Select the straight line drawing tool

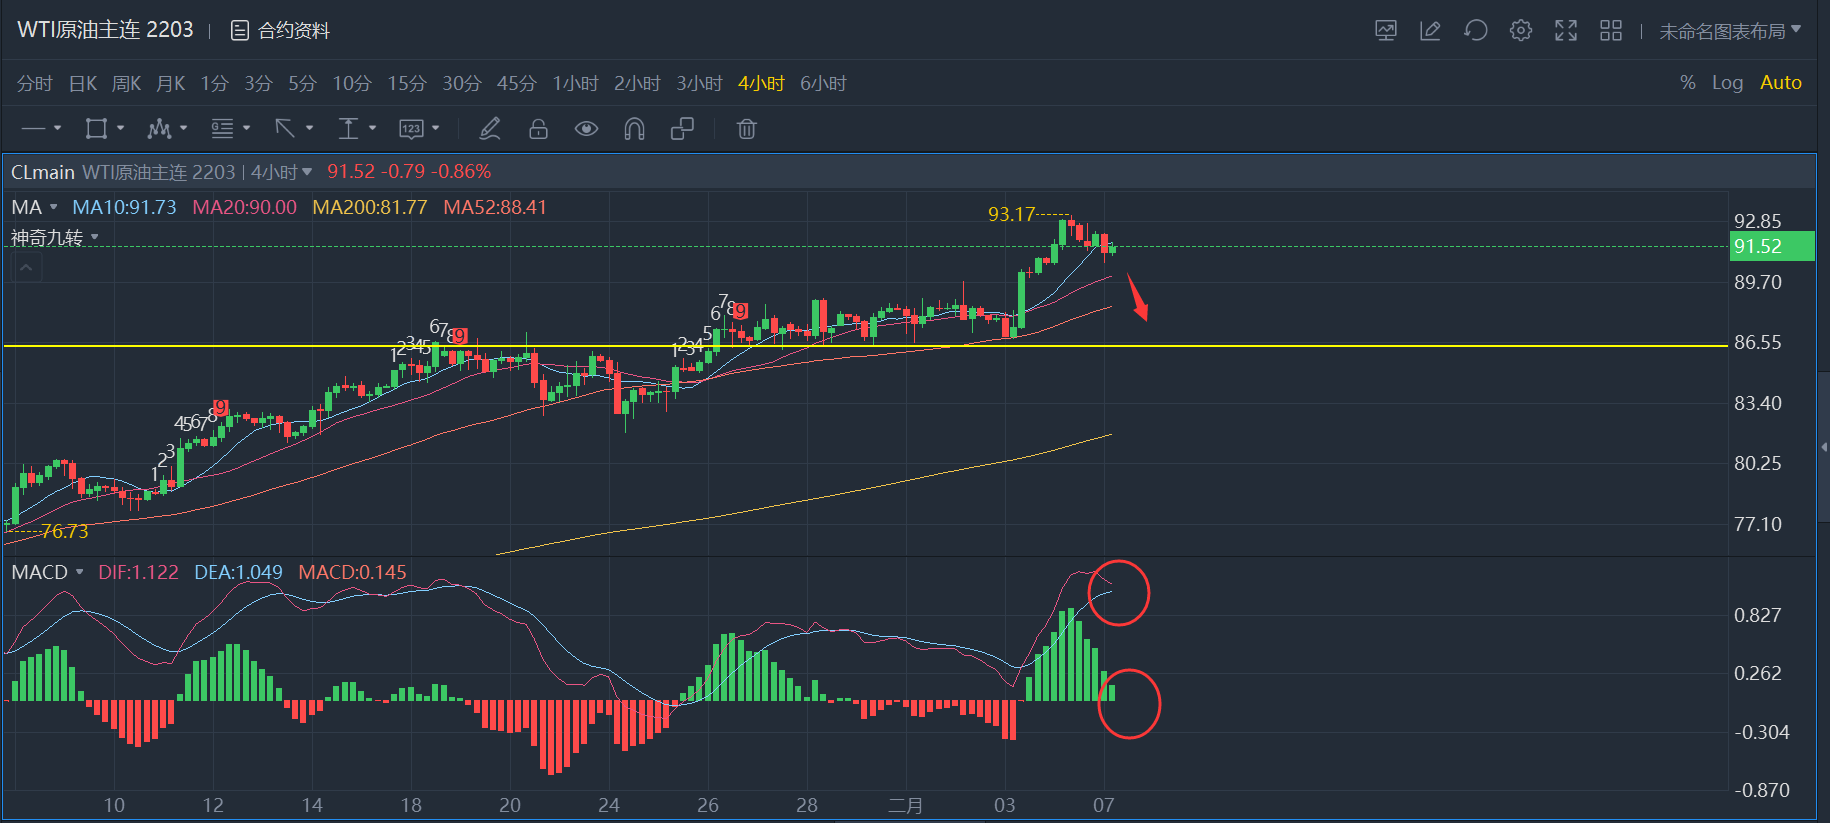33,129
